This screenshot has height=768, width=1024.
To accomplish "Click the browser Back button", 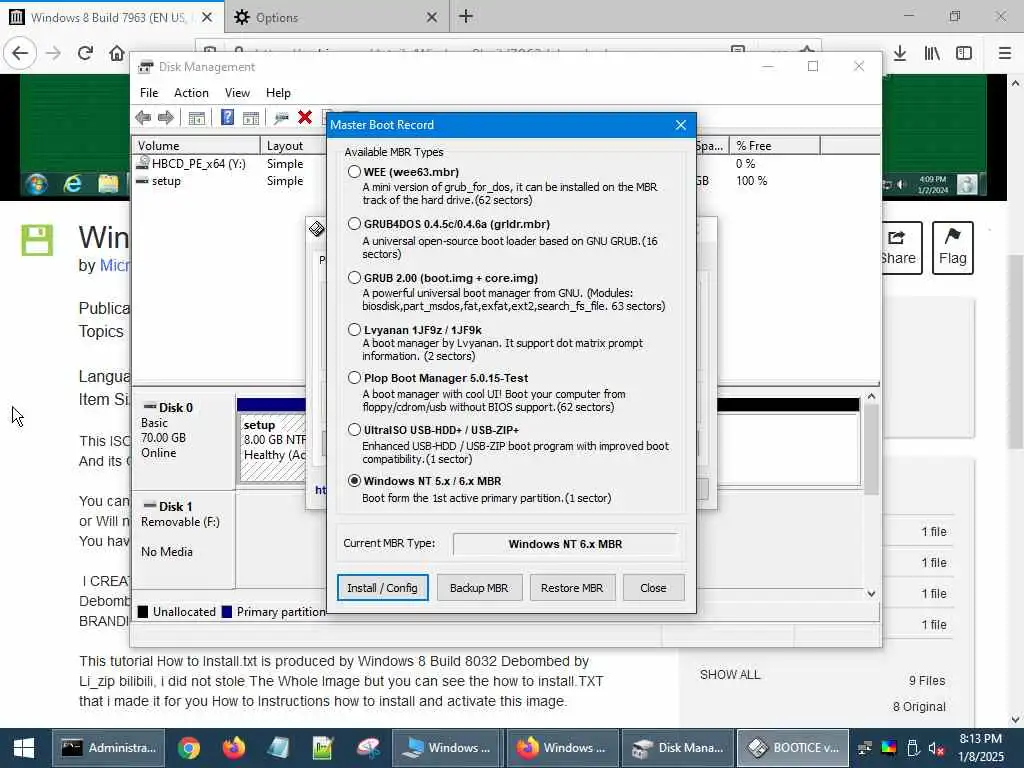I will (20, 53).
